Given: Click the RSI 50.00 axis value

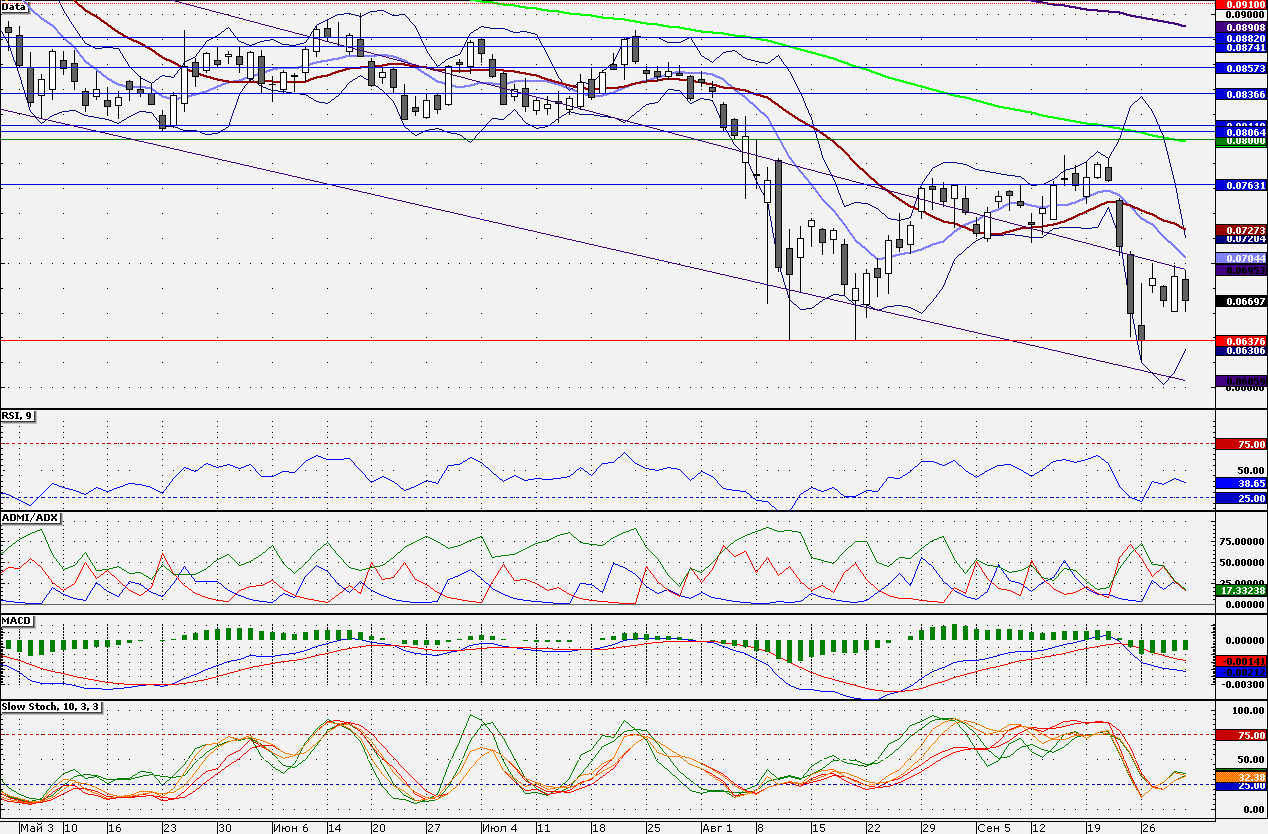Looking at the screenshot, I should click(x=1252, y=470).
